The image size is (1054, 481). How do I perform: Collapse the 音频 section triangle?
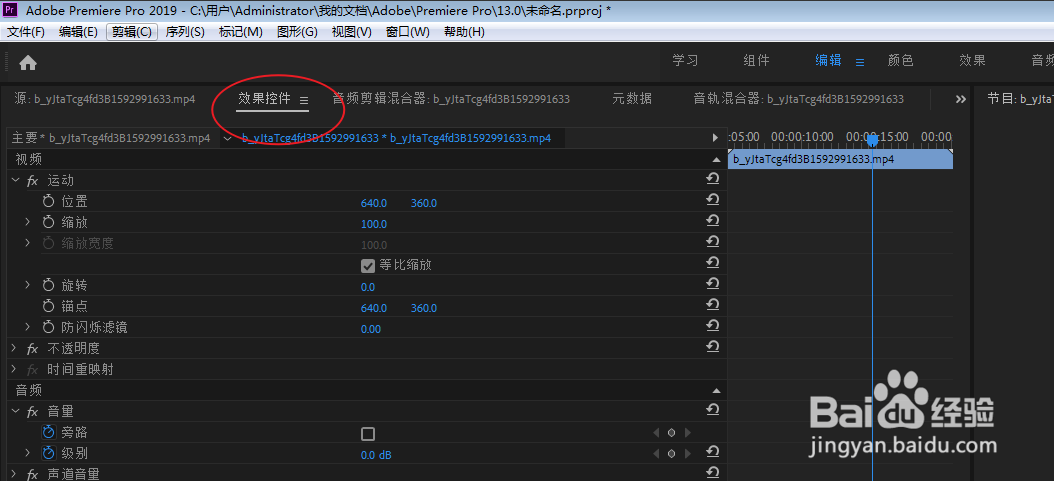click(716, 390)
